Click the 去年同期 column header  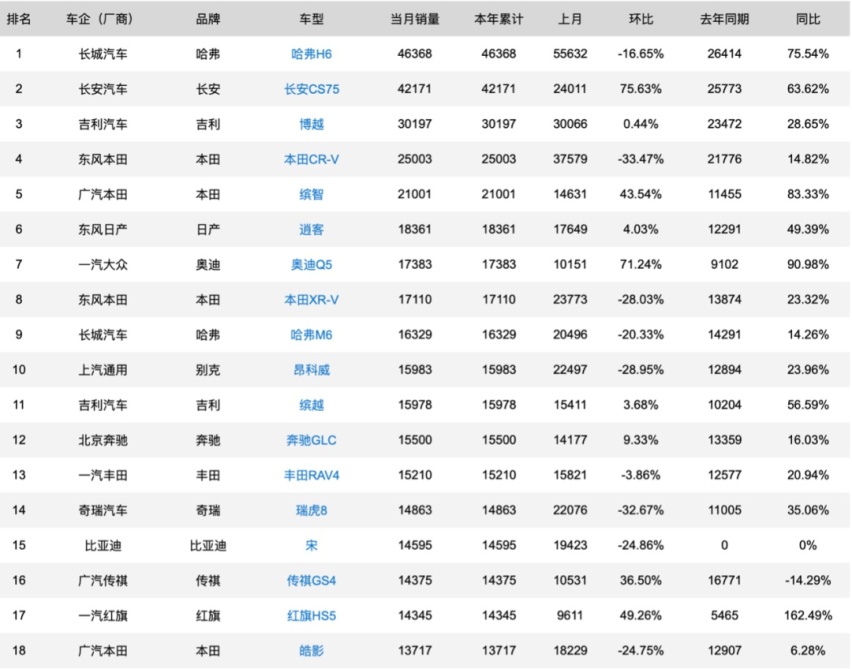pyautogui.click(x=724, y=19)
